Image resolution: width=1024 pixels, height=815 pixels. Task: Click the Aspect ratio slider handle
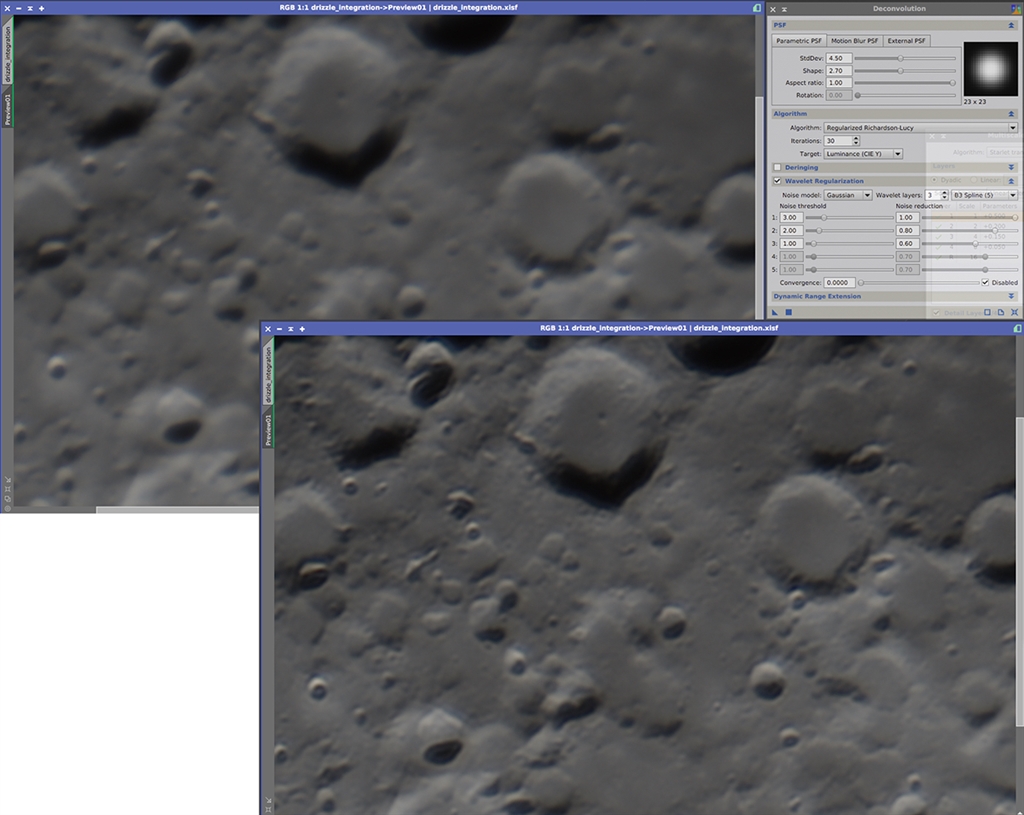pyautogui.click(x=952, y=83)
